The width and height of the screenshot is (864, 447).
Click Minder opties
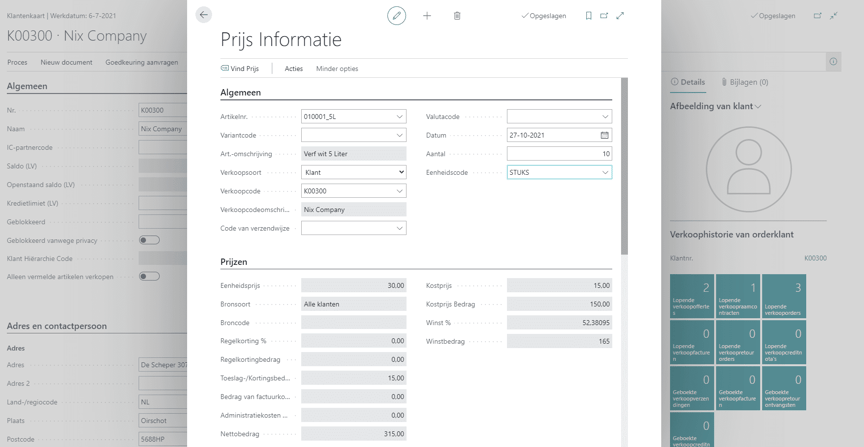pos(337,69)
